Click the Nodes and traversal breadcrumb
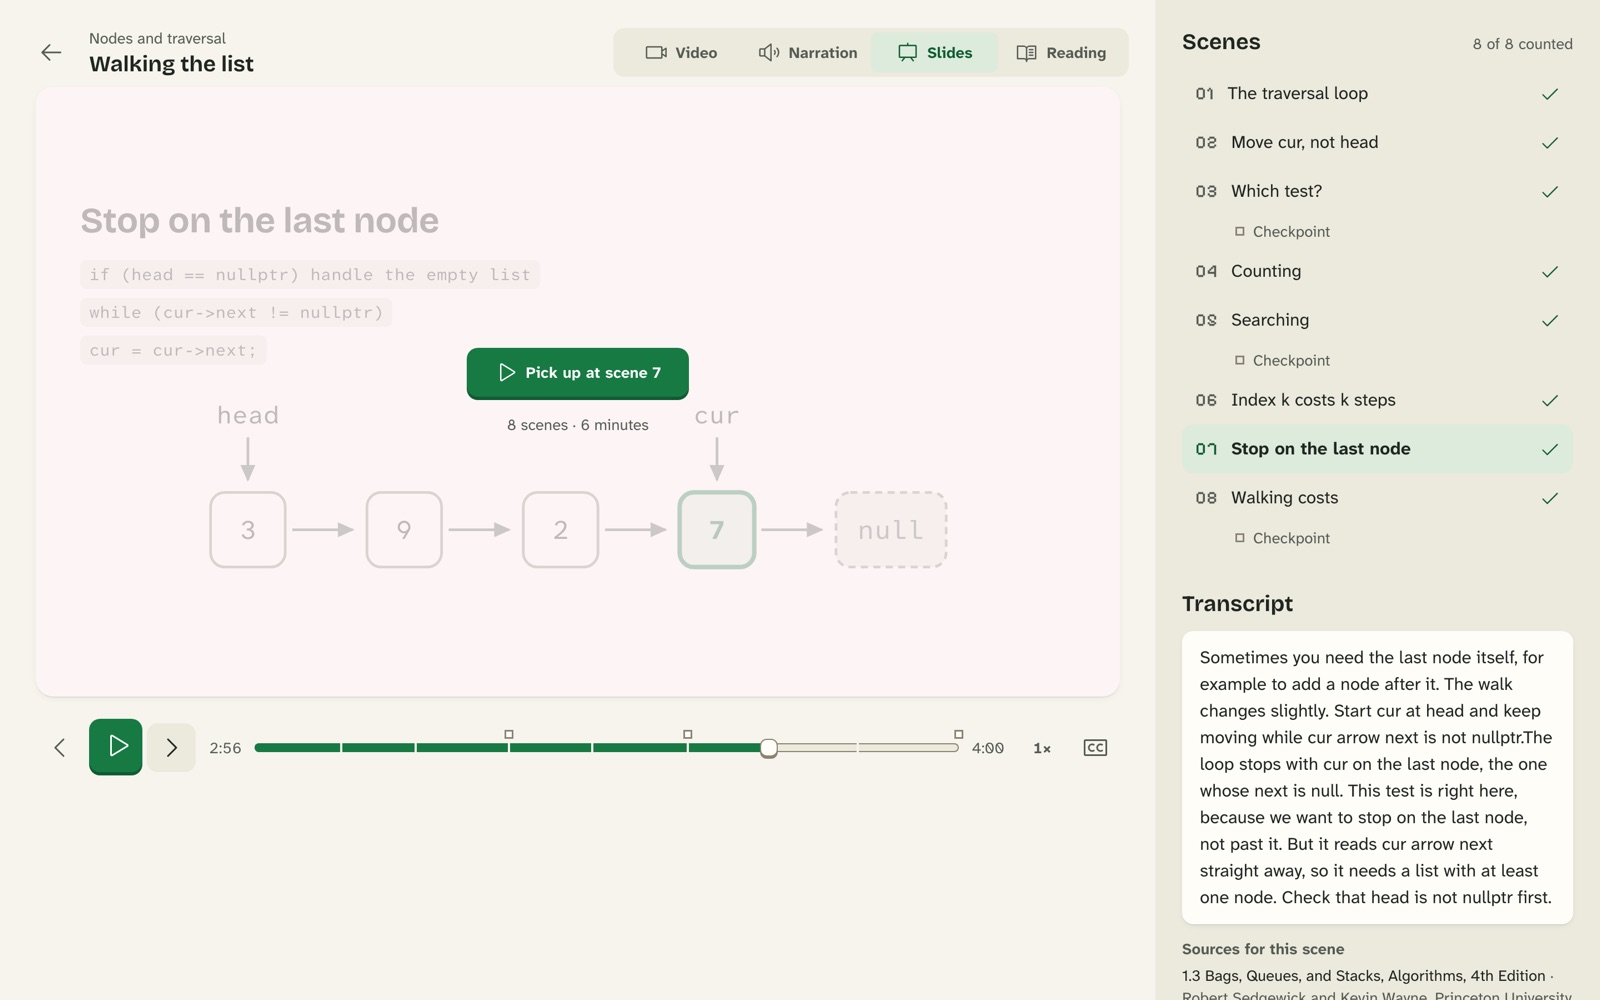Image resolution: width=1600 pixels, height=1000 pixels. click(x=157, y=38)
